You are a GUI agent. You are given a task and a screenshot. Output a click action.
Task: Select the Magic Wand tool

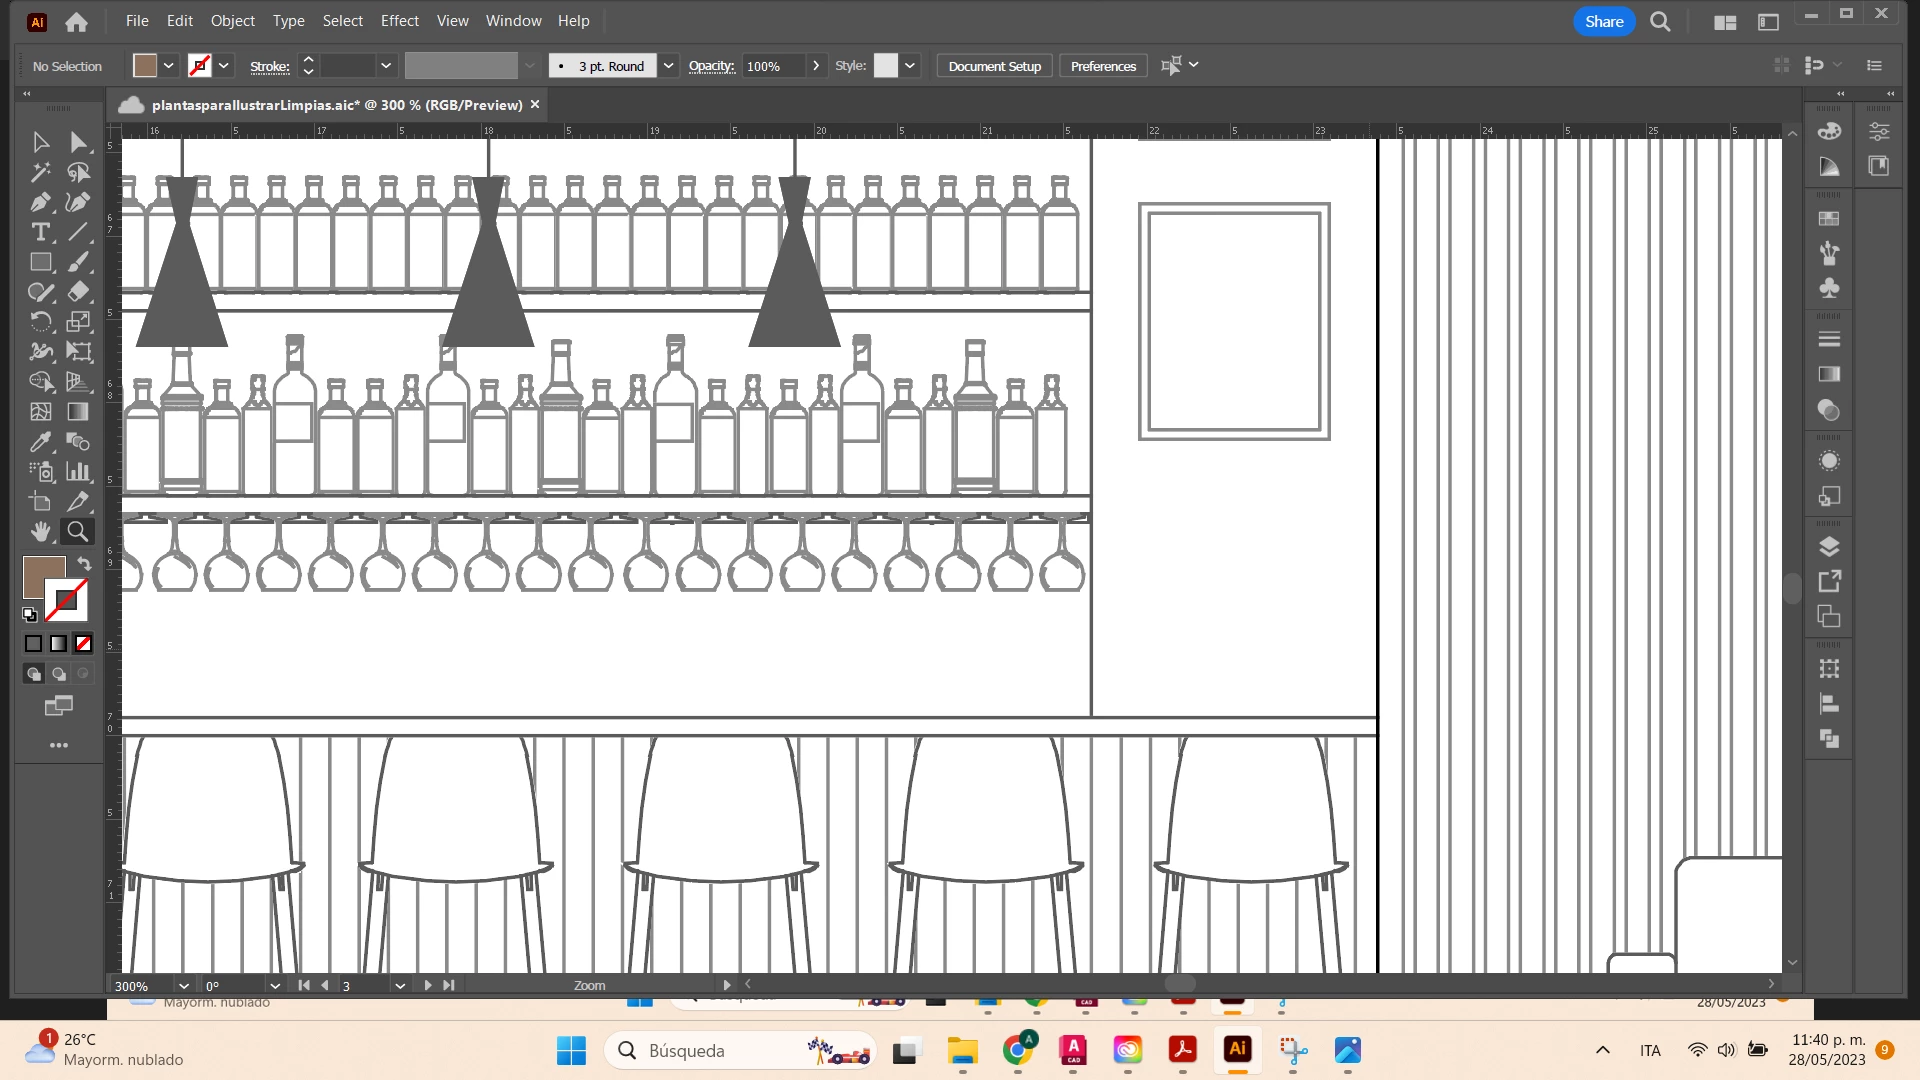pyautogui.click(x=40, y=172)
